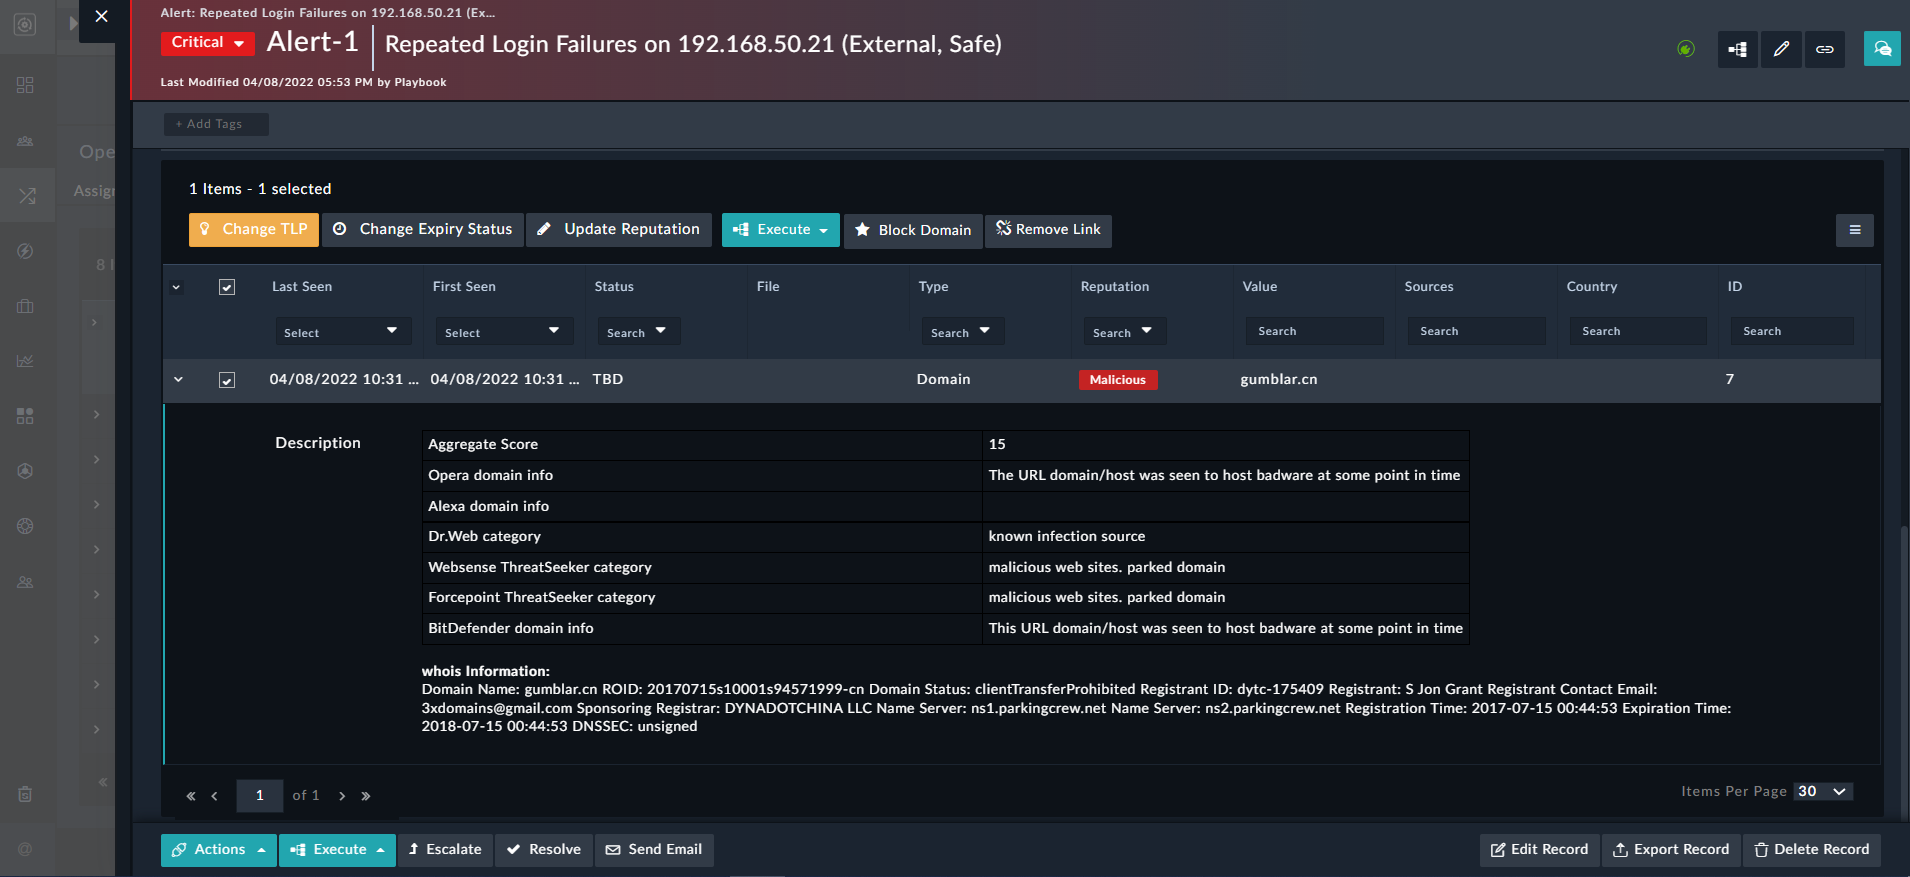The image size is (1910, 877).
Task: Click the lifebuoy icon in left sidebar
Action: point(25,526)
